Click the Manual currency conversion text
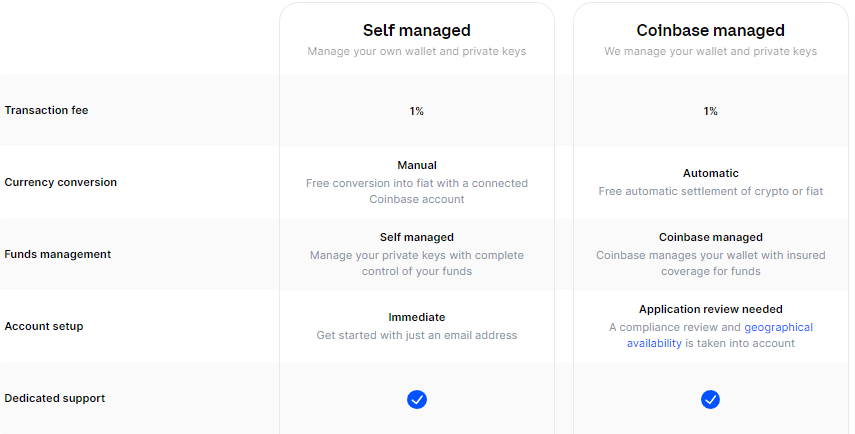Viewport: 855px width, 434px height. coord(416,165)
